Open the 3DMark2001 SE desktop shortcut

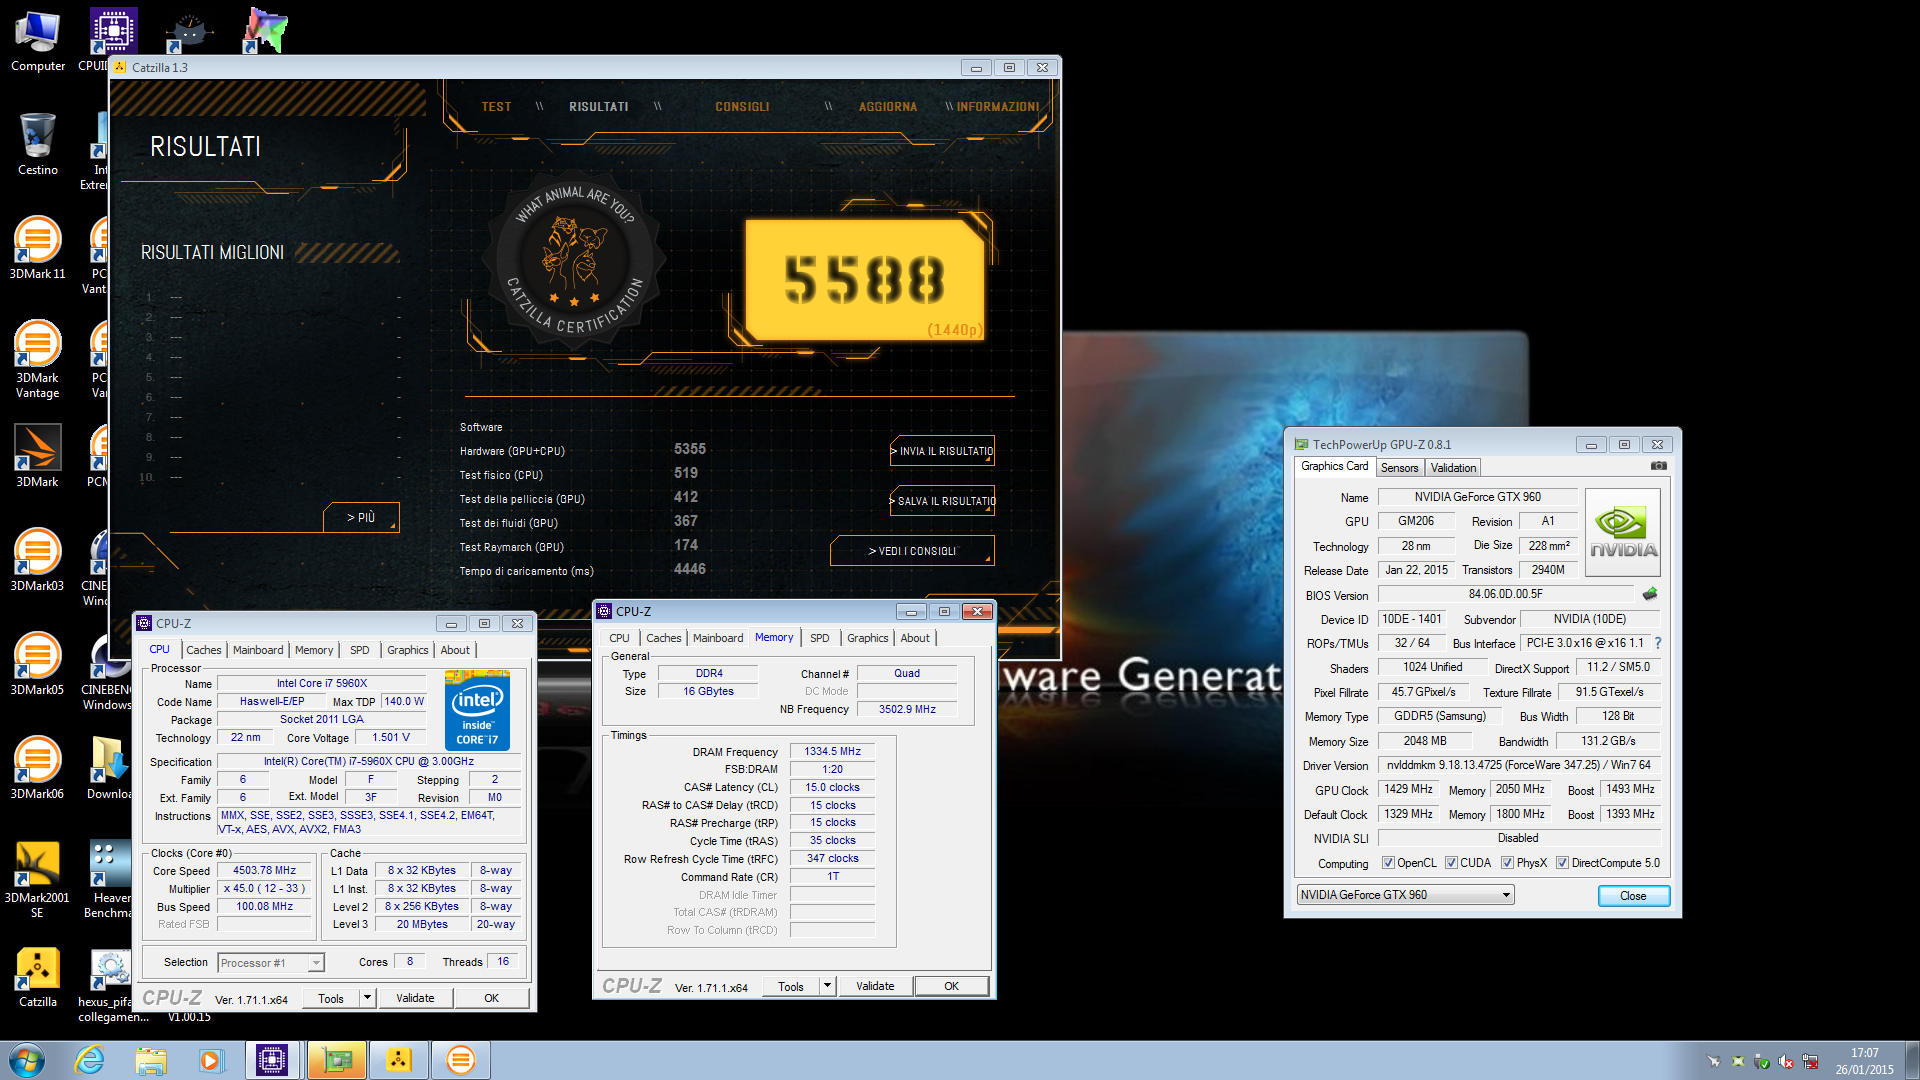(37, 880)
